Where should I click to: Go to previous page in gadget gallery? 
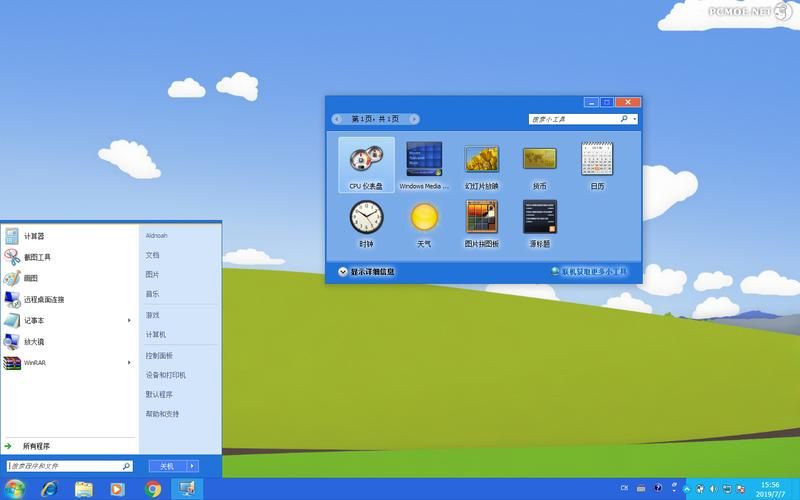click(337, 119)
